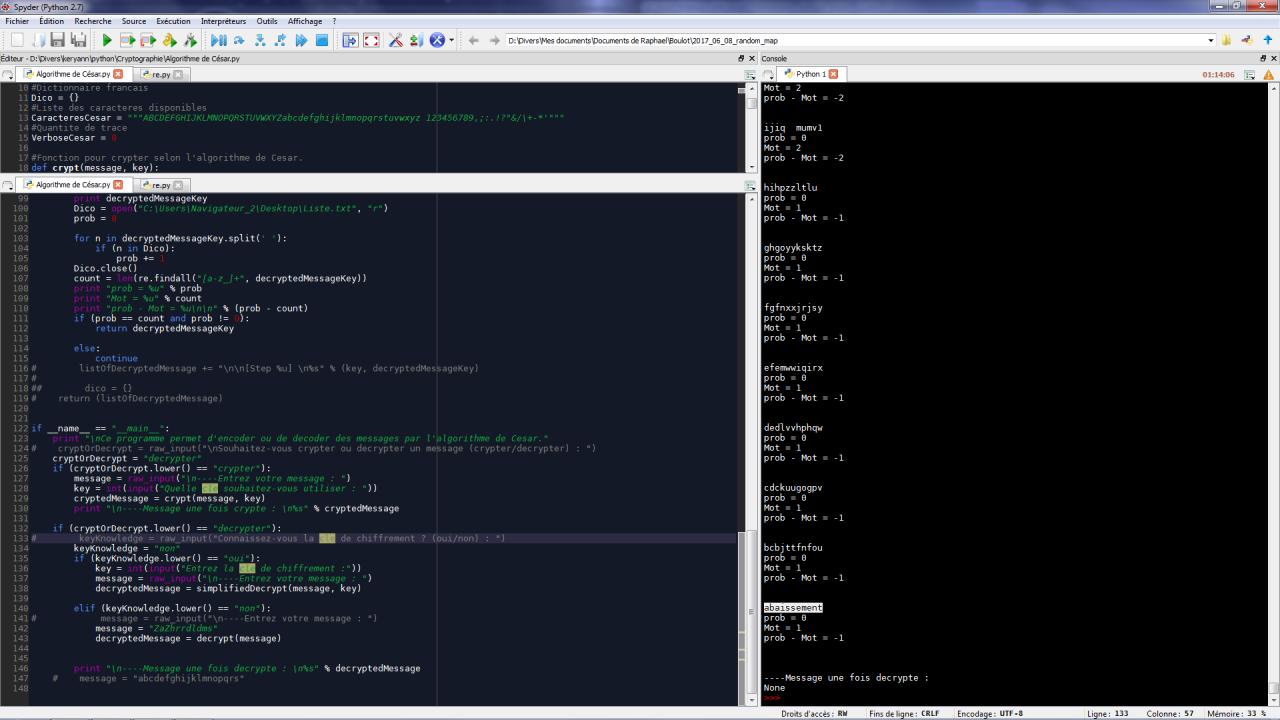Step return in the debugger
Image resolution: width=1280 pixels, height=720 pixels.
point(280,40)
